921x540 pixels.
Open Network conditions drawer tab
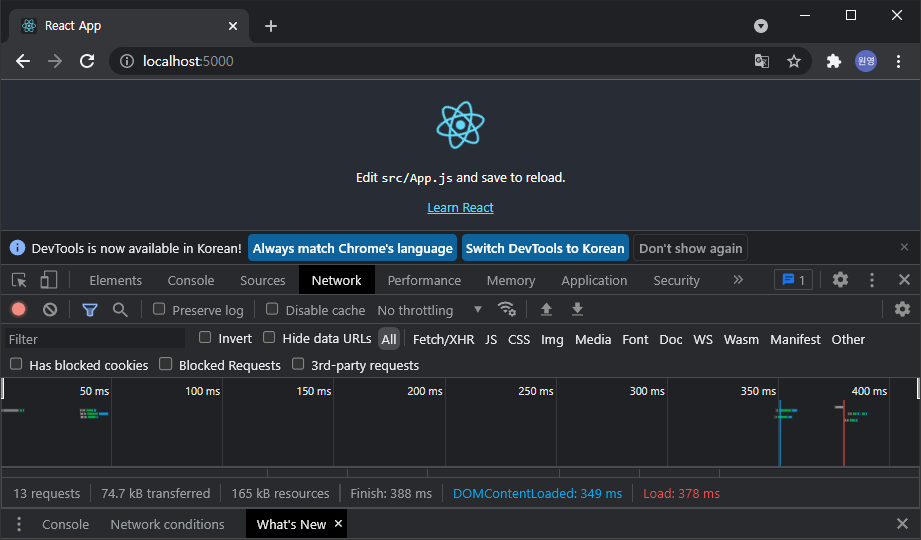pyautogui.click(x=167, y=524)
